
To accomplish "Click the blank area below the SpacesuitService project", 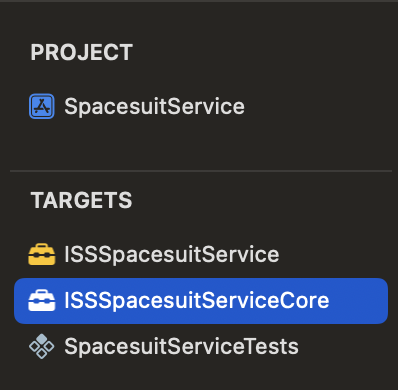I will [x=200, y=145].
